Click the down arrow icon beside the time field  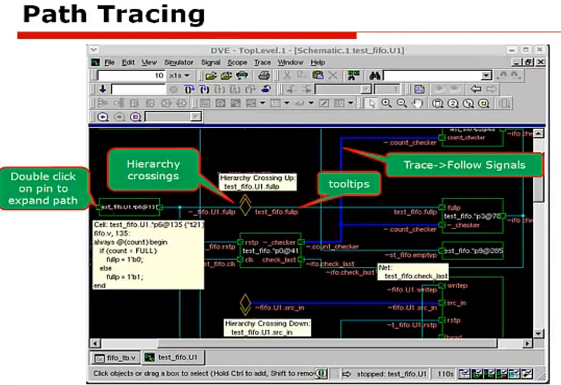(x=103, y=89)
